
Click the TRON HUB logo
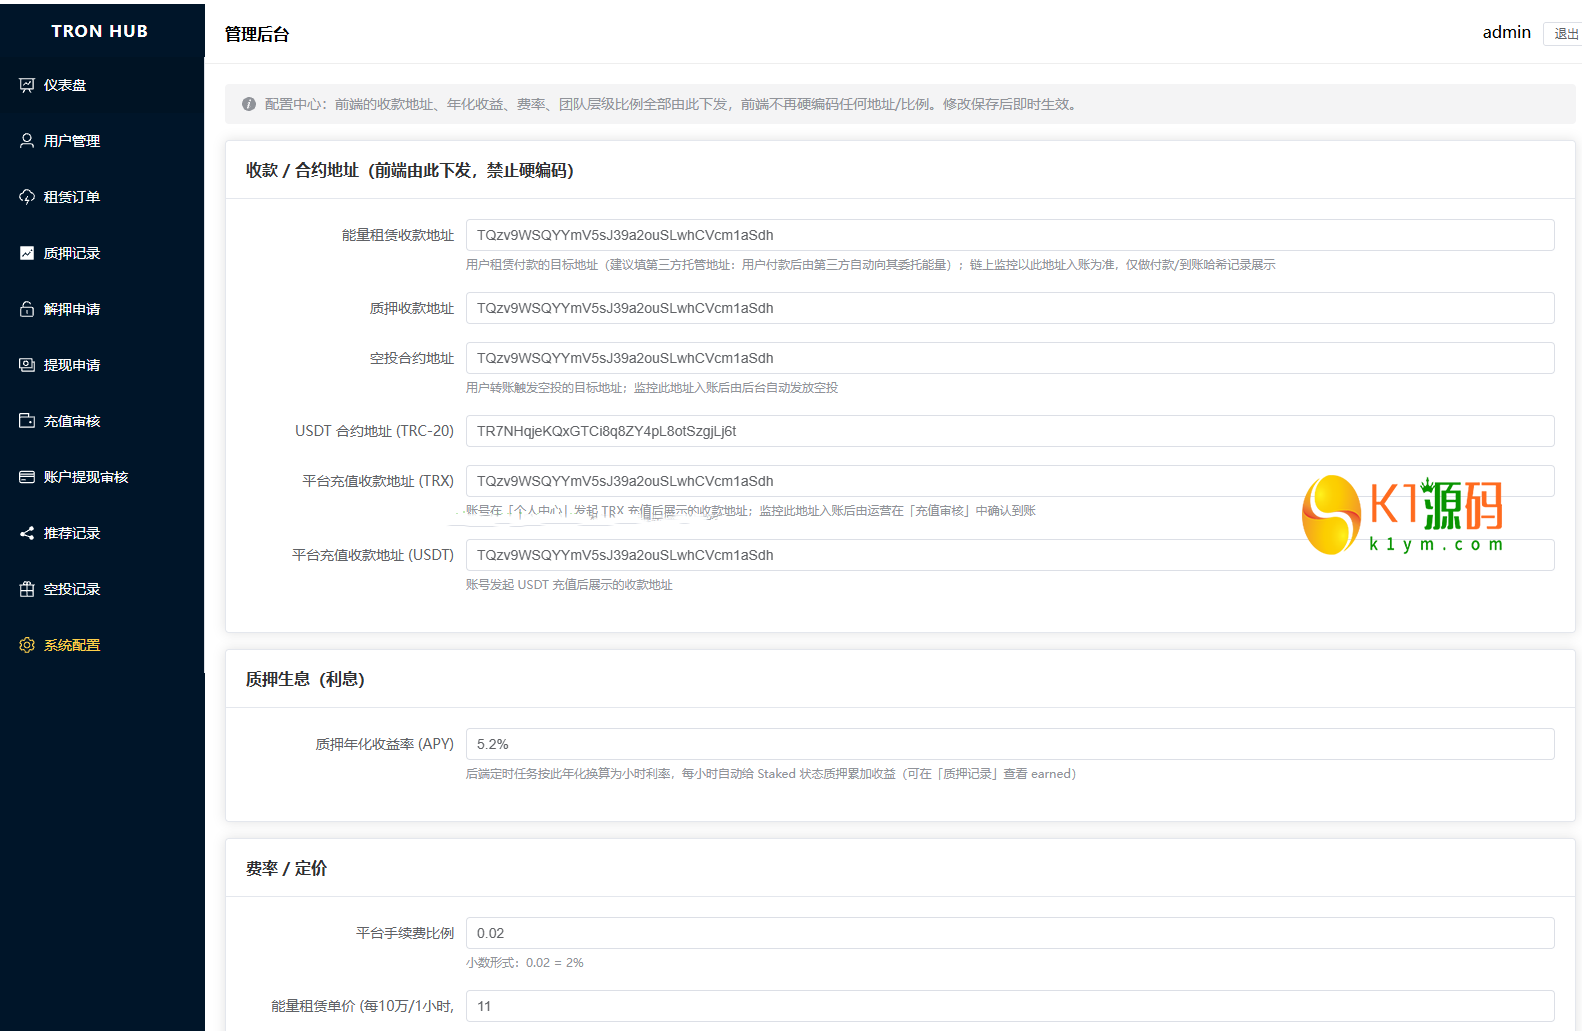coord(100,31)
